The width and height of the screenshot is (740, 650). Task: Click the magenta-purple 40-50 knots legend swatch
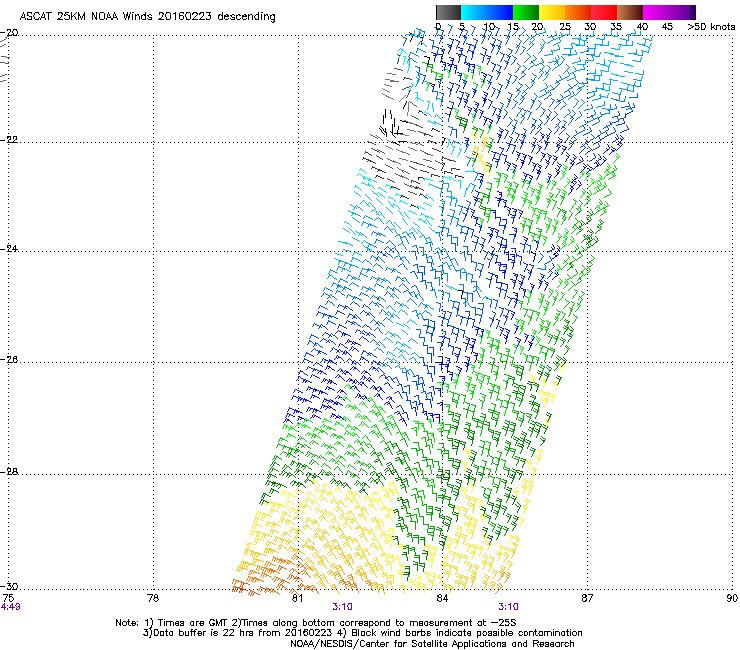tap(669, 12)
